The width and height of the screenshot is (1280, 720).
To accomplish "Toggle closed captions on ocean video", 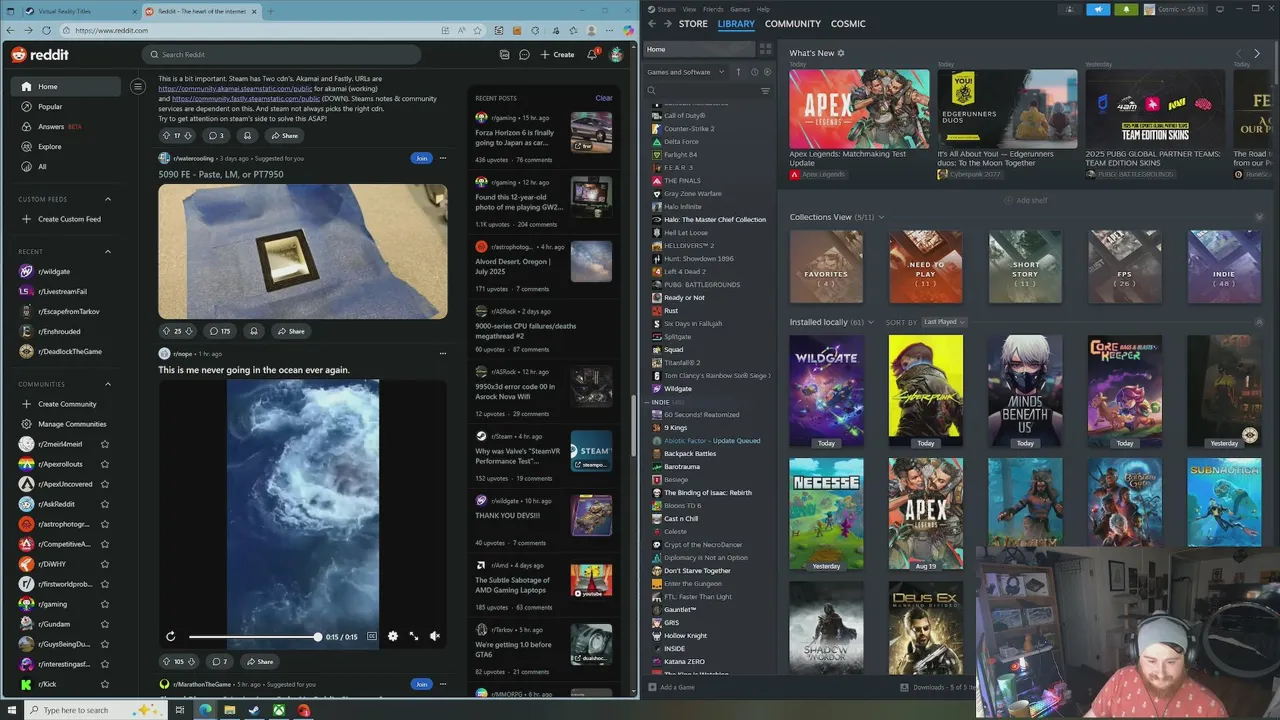I will 372,636.
